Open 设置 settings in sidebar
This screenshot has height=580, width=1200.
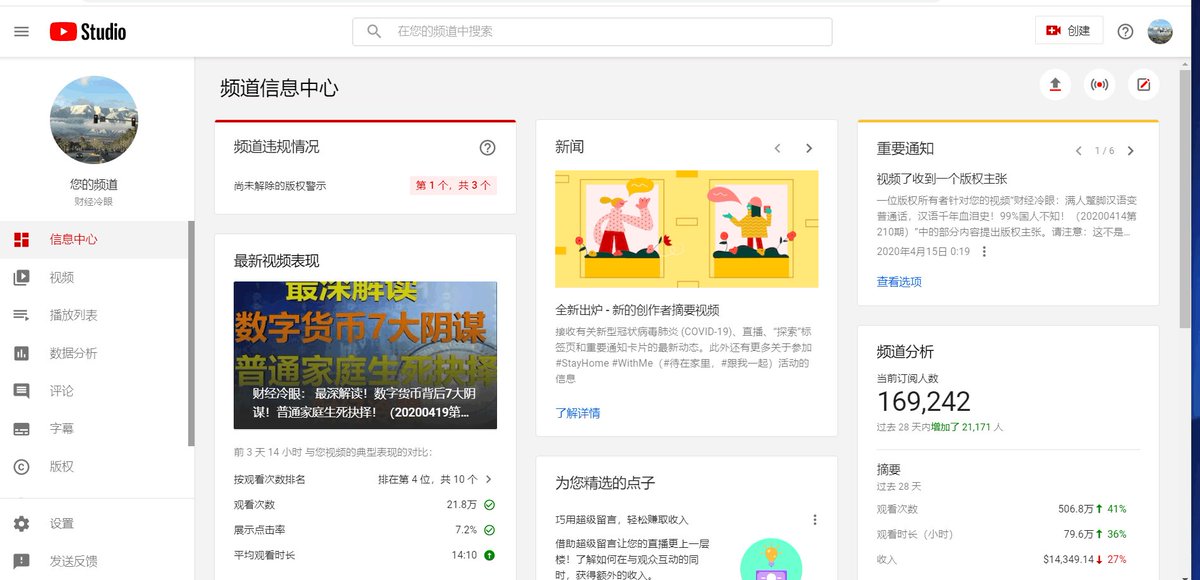[94, 523]
